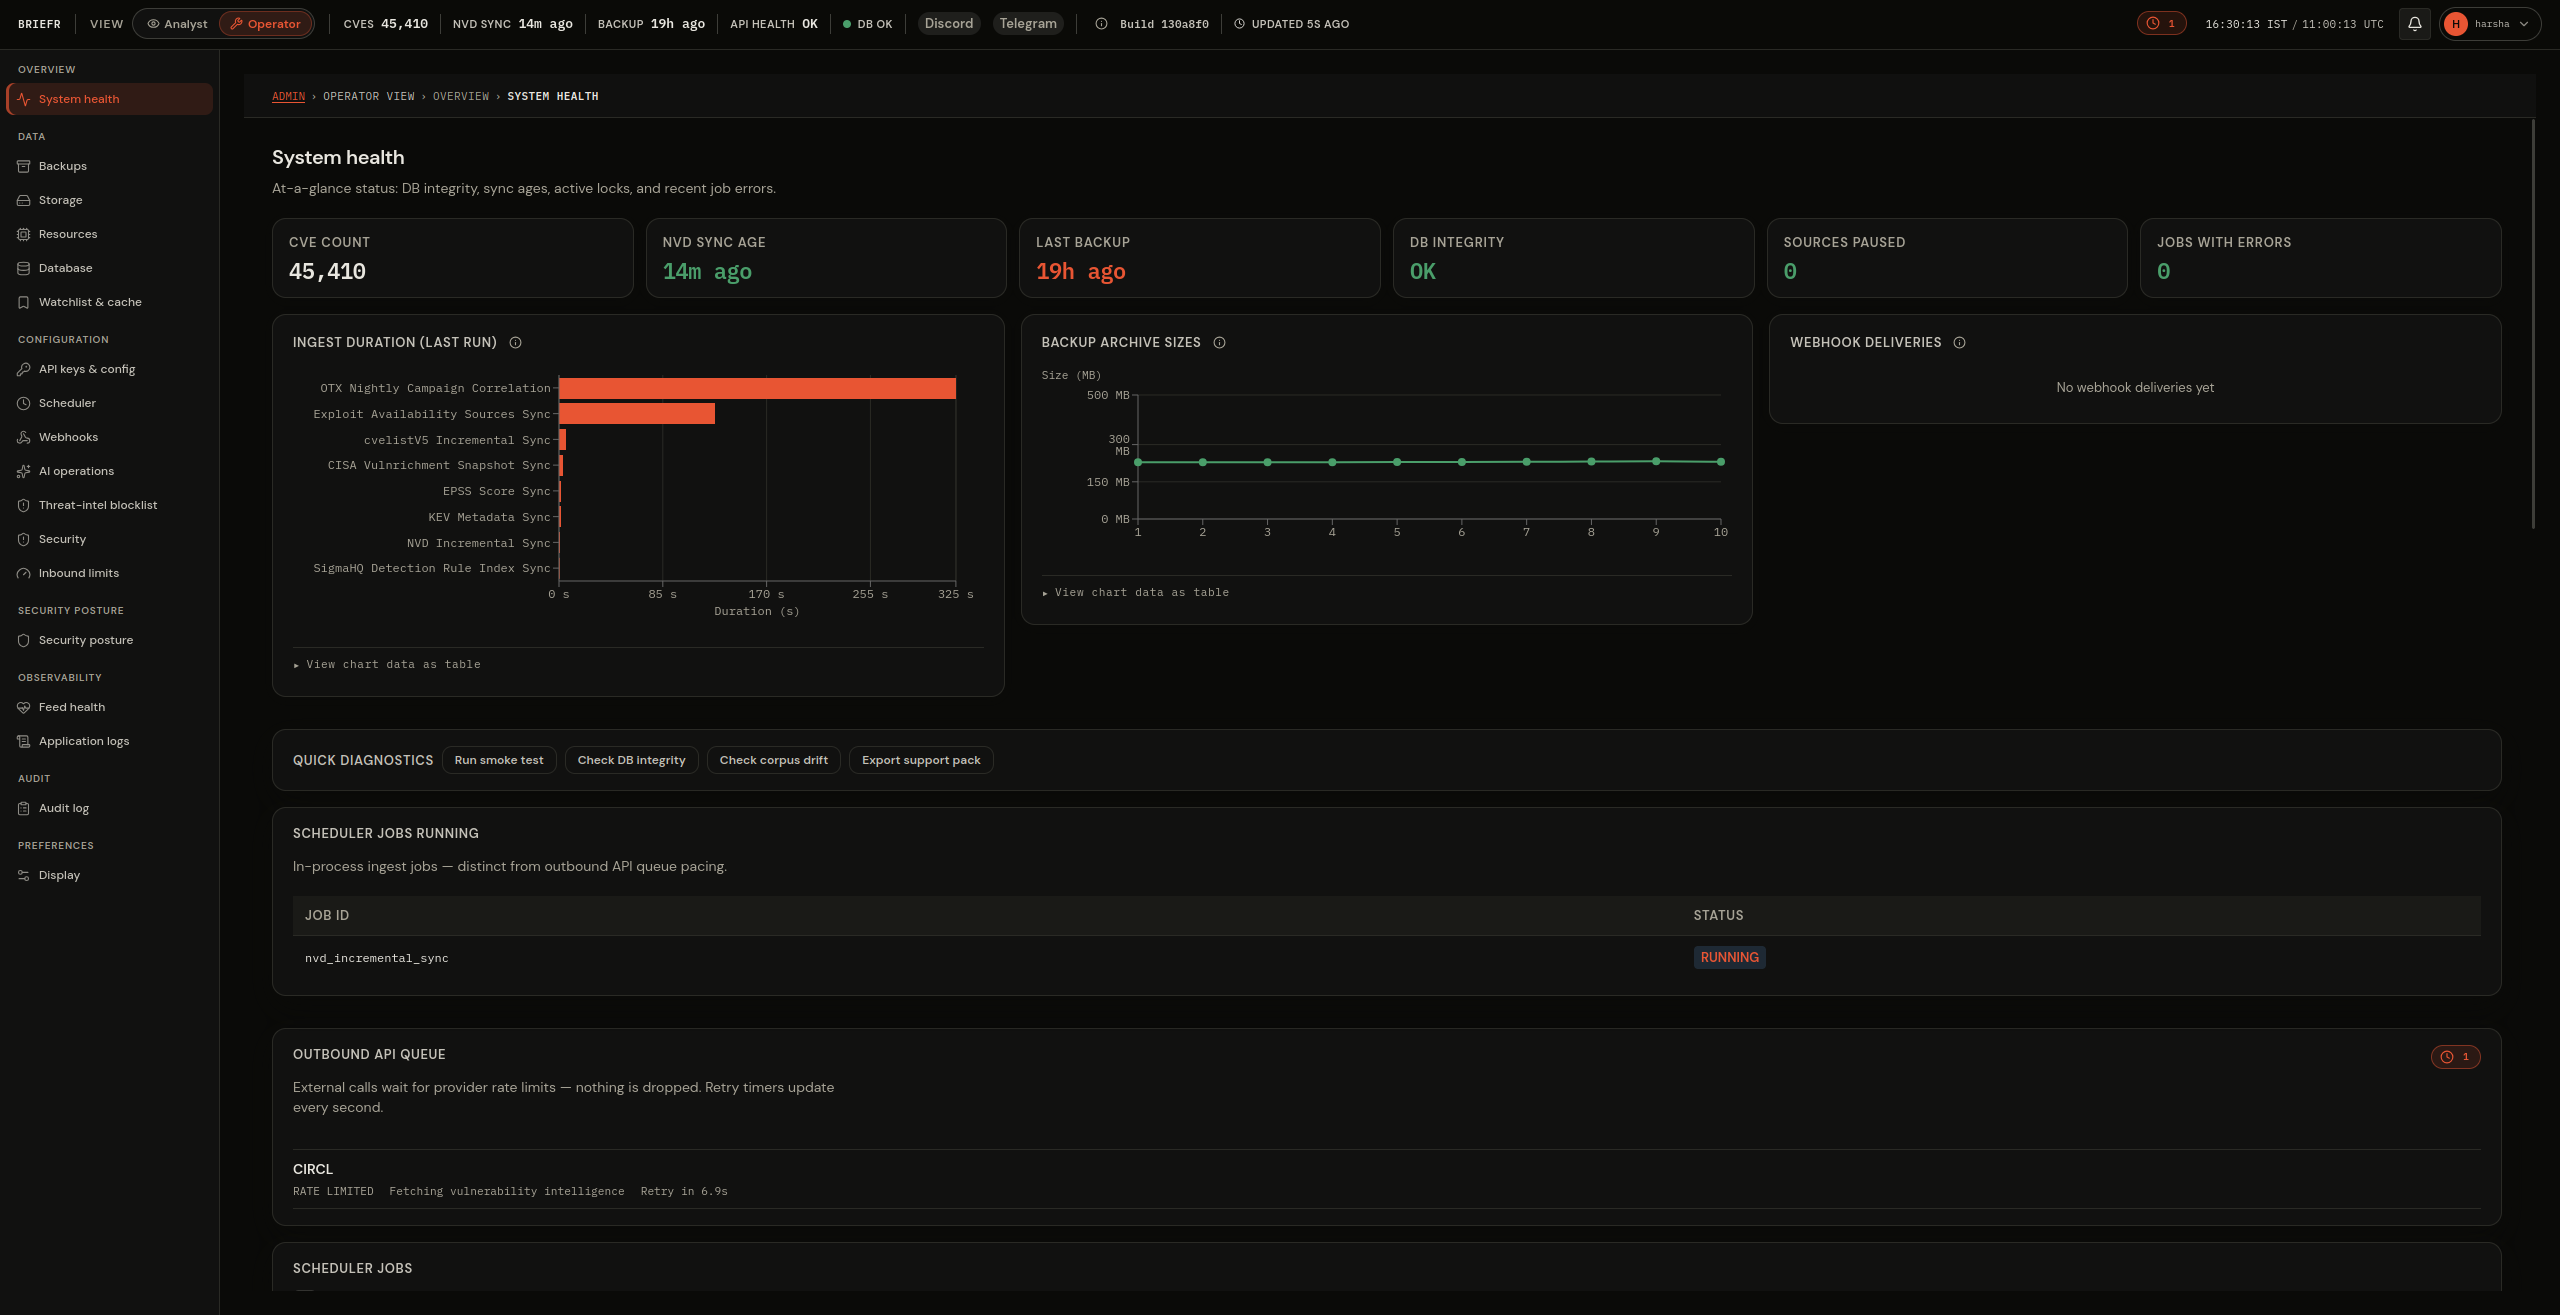The width and height of the screenshot is (2560, 1315).
Task: Click the info icon beside Build 130a8f0
Action: pos(1101,24)
